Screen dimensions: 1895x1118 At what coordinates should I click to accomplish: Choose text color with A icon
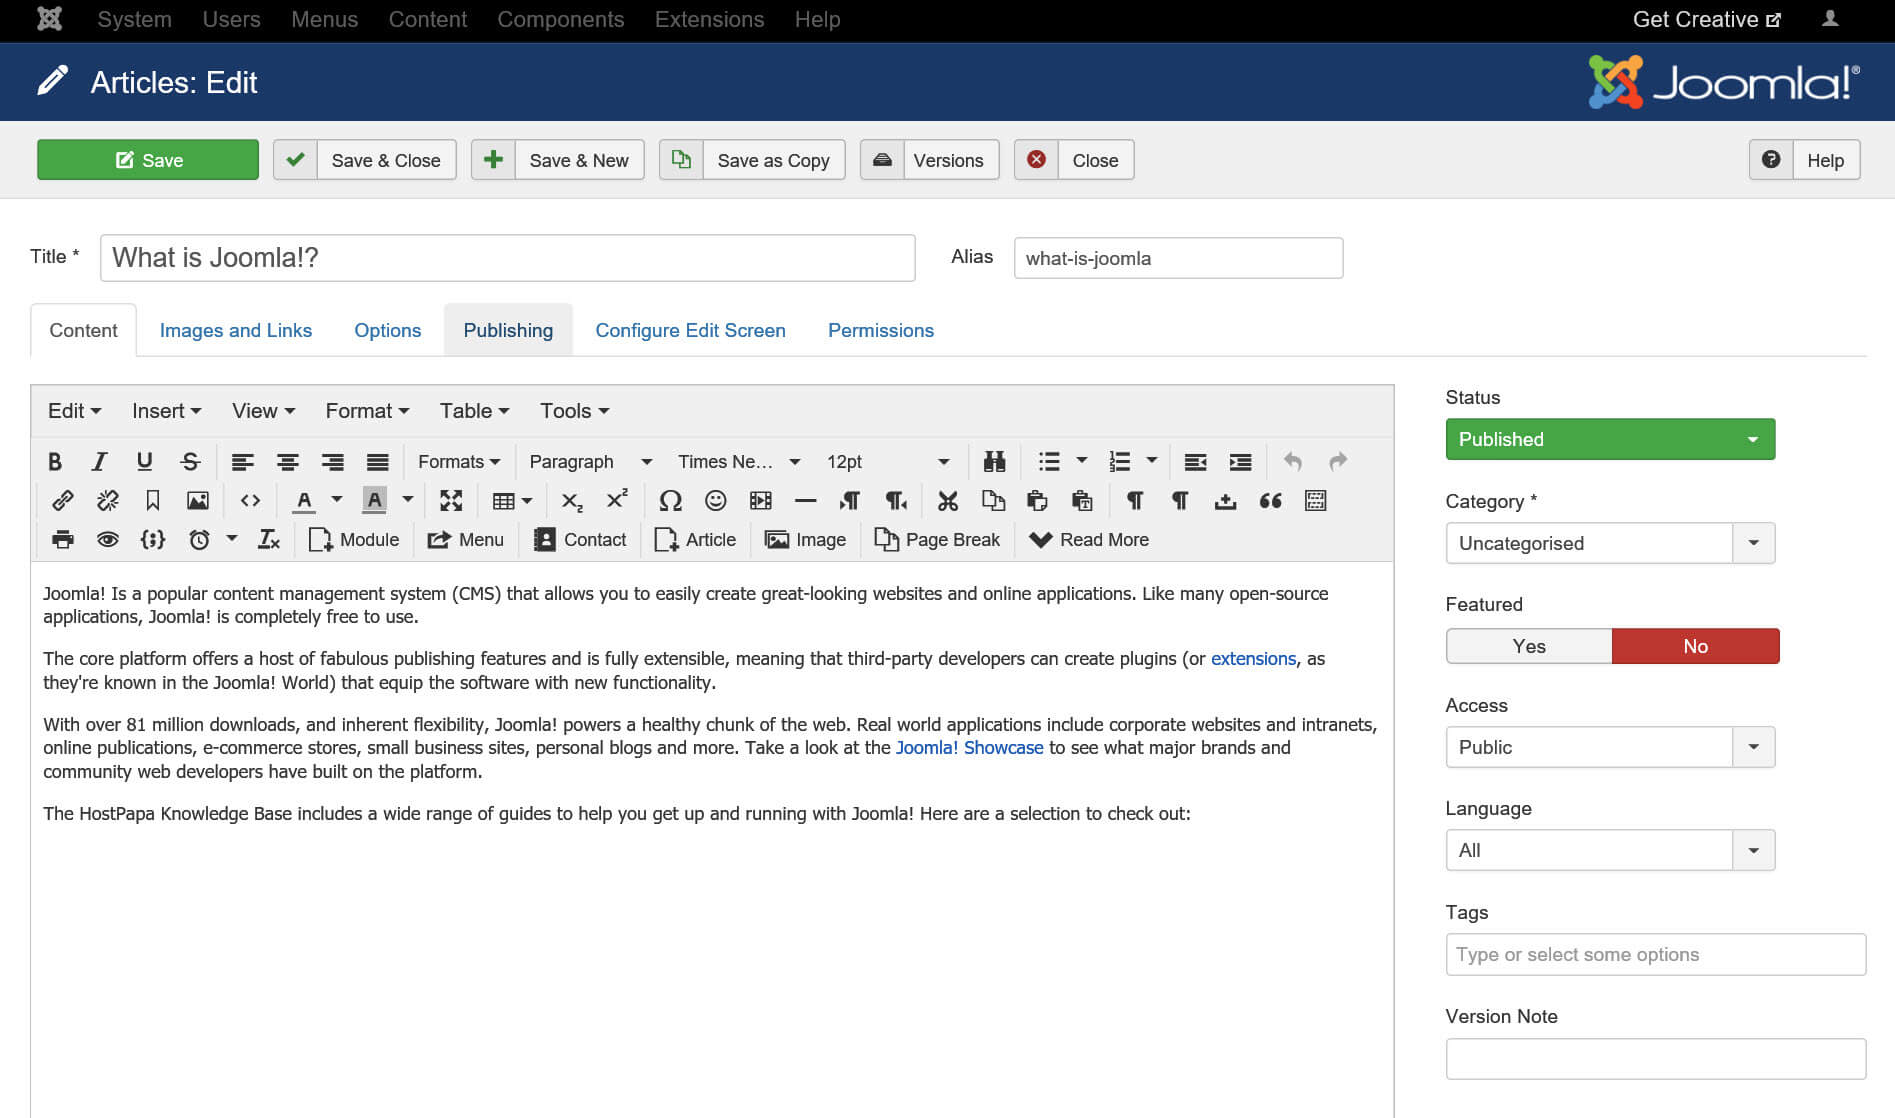(304, 500)
